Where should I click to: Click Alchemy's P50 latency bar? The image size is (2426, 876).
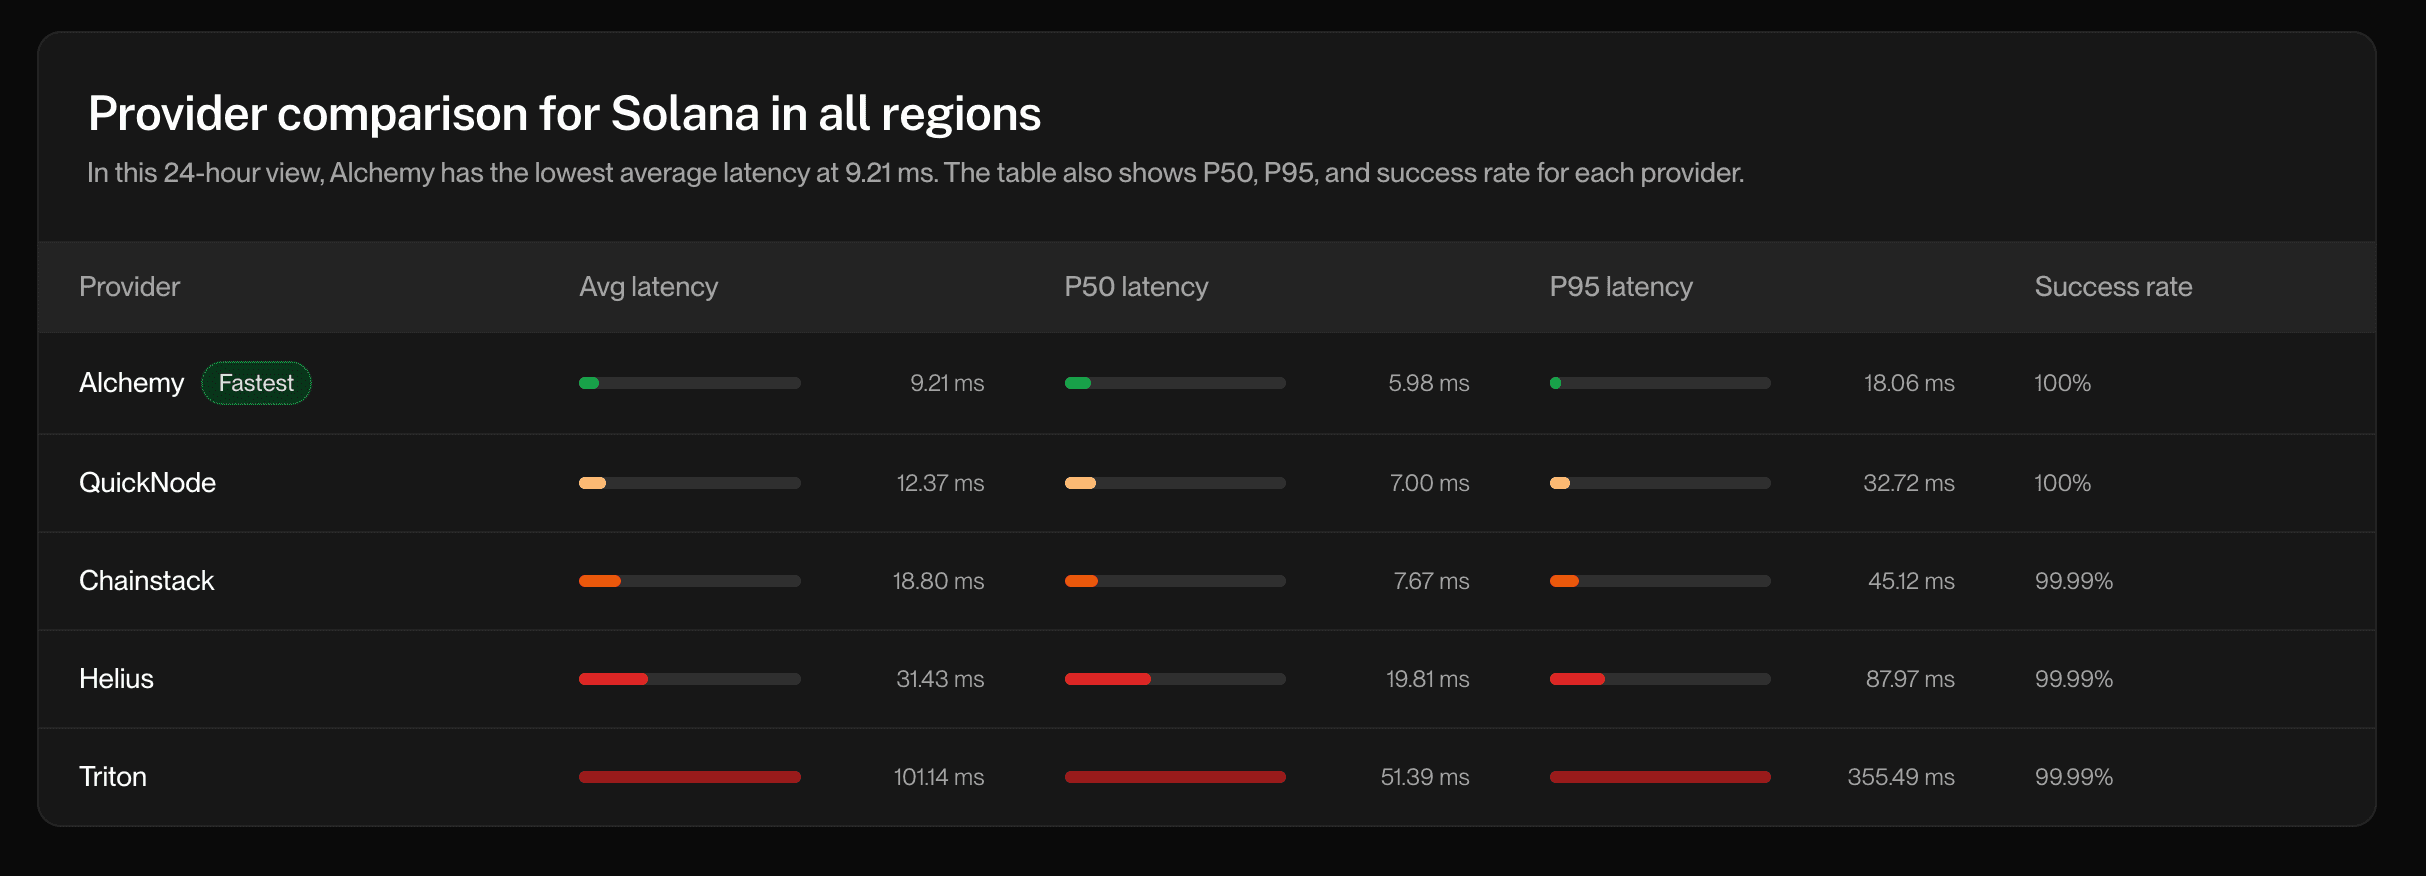coord(1175,383)
